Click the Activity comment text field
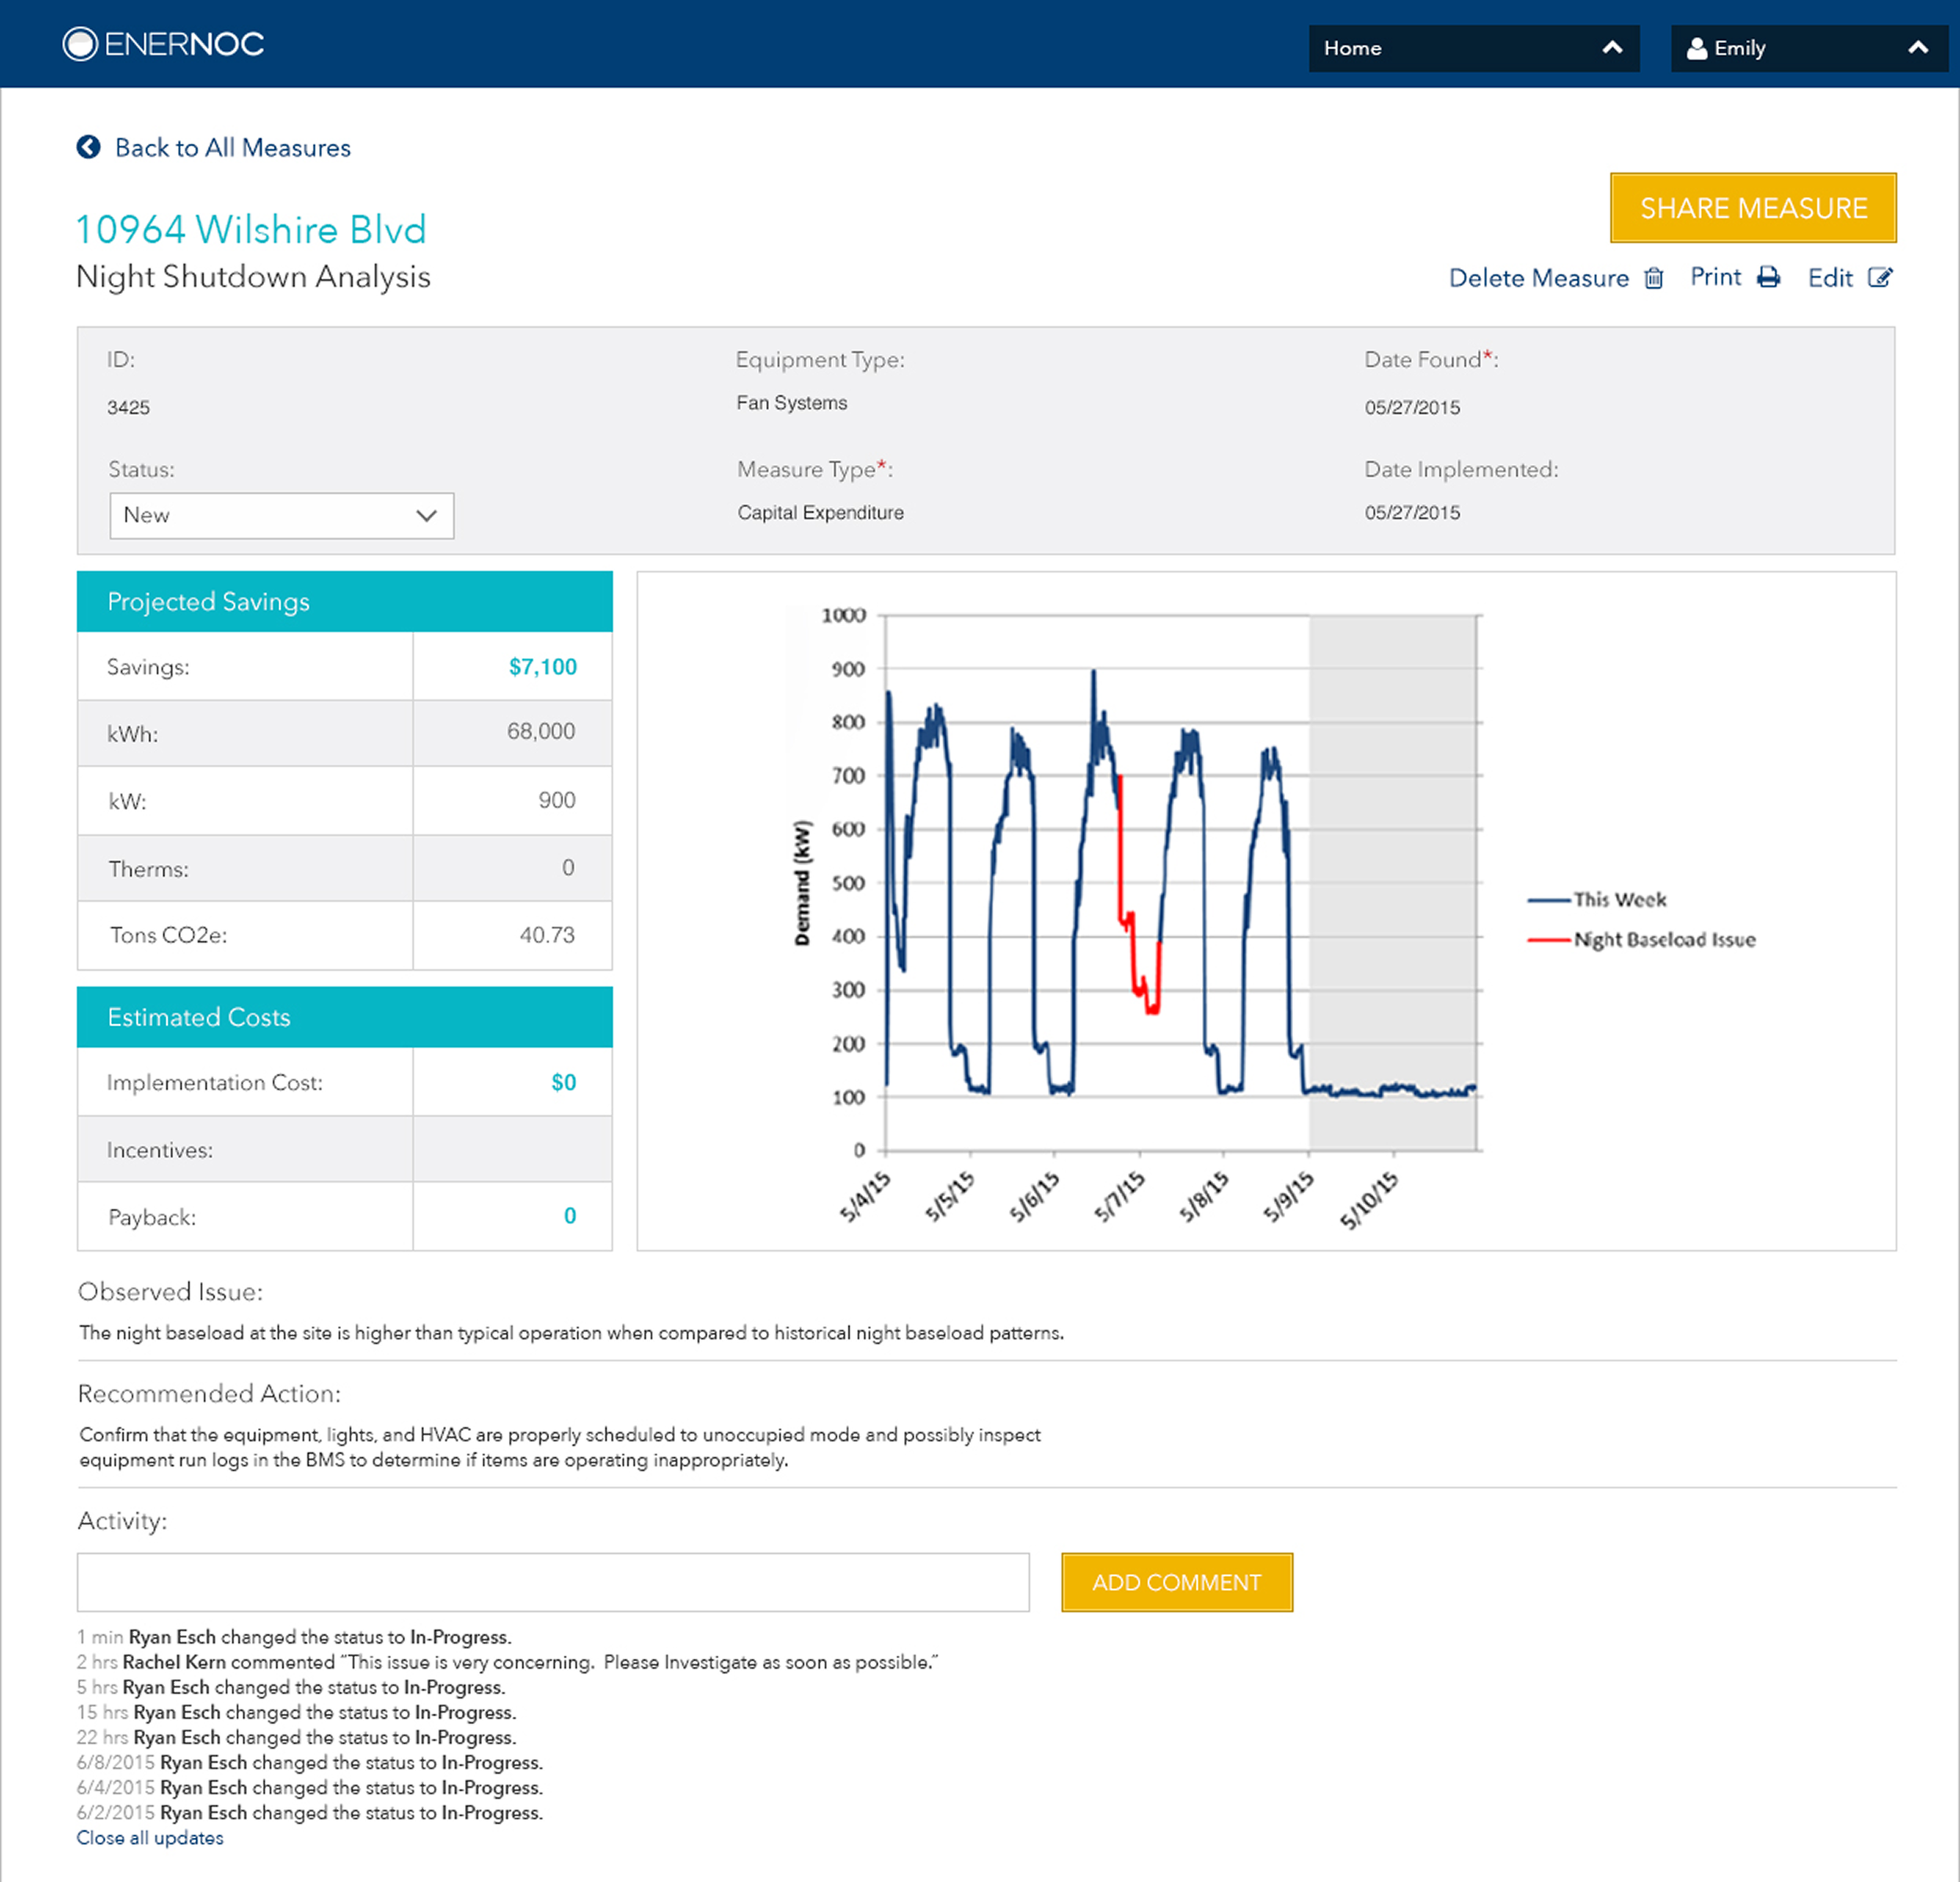 coord(553,1582)
